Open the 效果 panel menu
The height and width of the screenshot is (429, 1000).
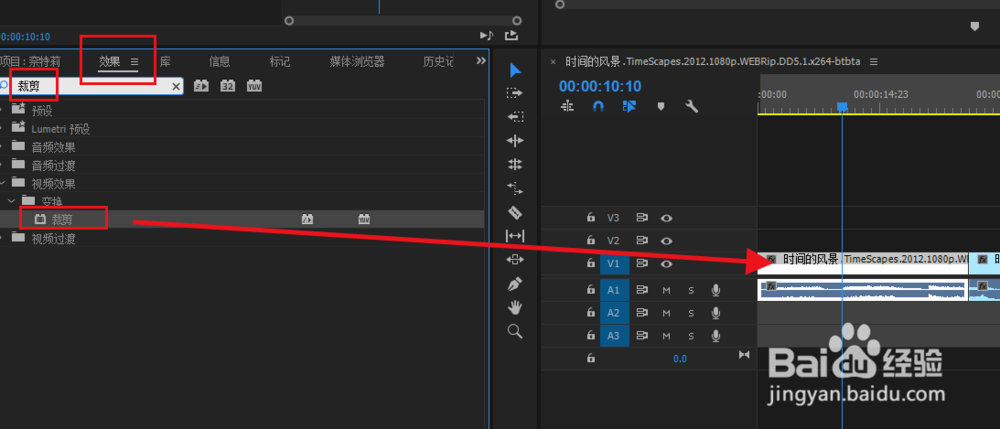click(x=135, y=62)
